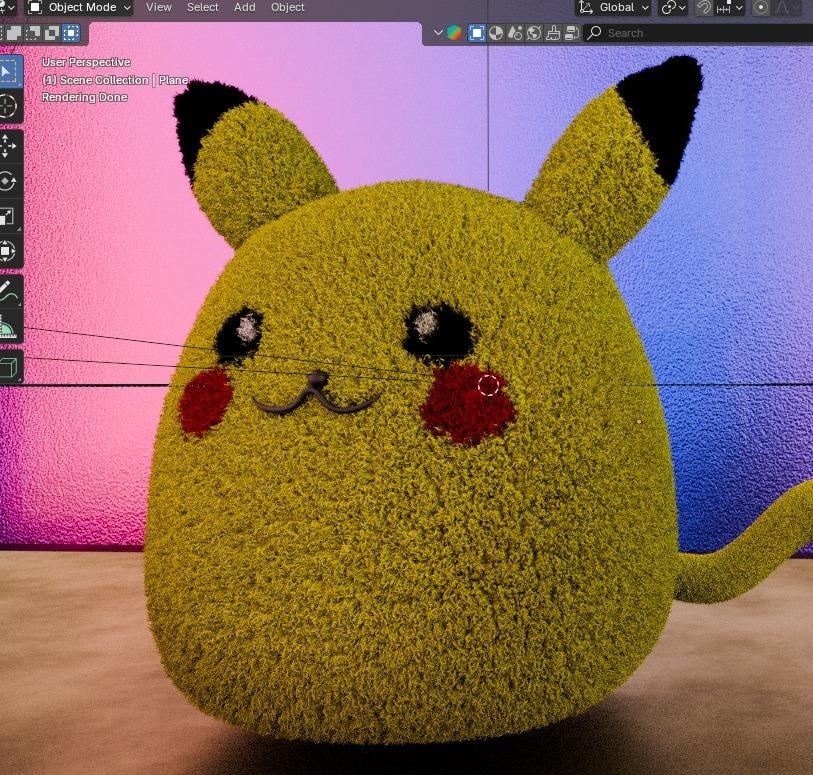Toggle the droplets filter icon
813x775 pixels.
coord(515,33)
